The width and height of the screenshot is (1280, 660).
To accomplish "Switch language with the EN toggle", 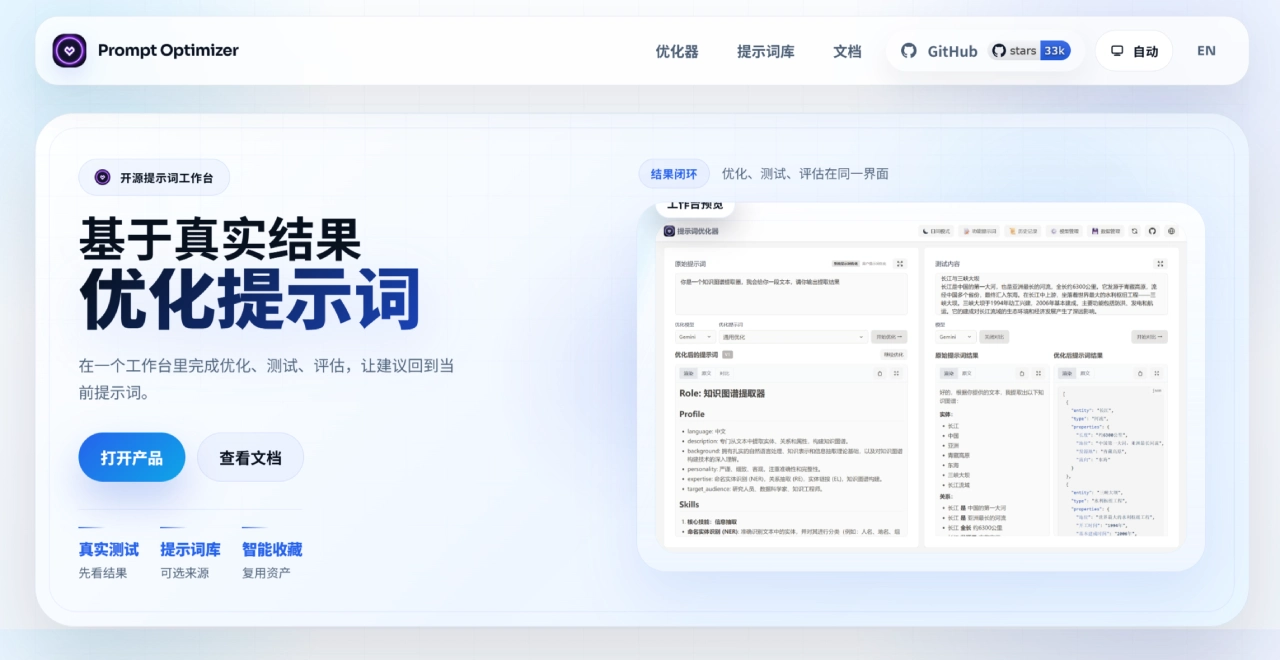I will pyautogui.click(x=1206, y=51).
